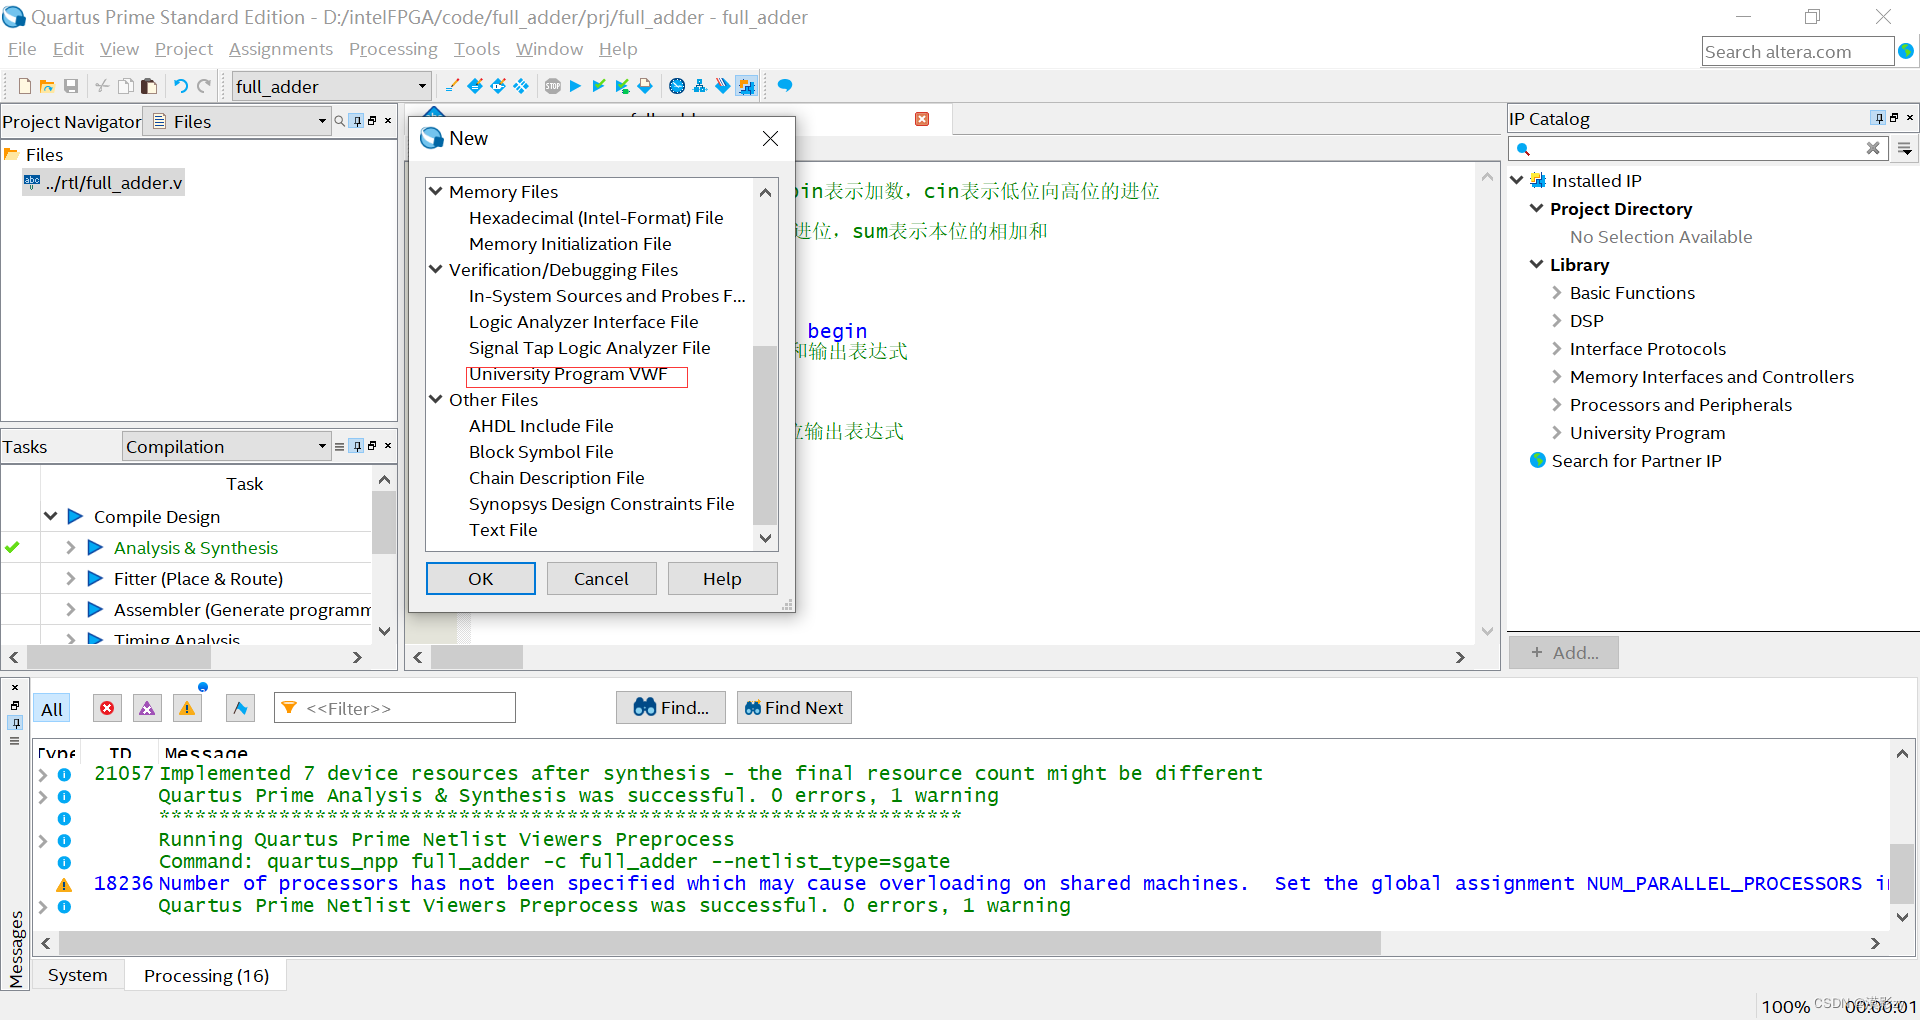Viewport: 1920px width, 1020px height.
Task: Close the editor tab with red X
Action: tap(922, 119)
